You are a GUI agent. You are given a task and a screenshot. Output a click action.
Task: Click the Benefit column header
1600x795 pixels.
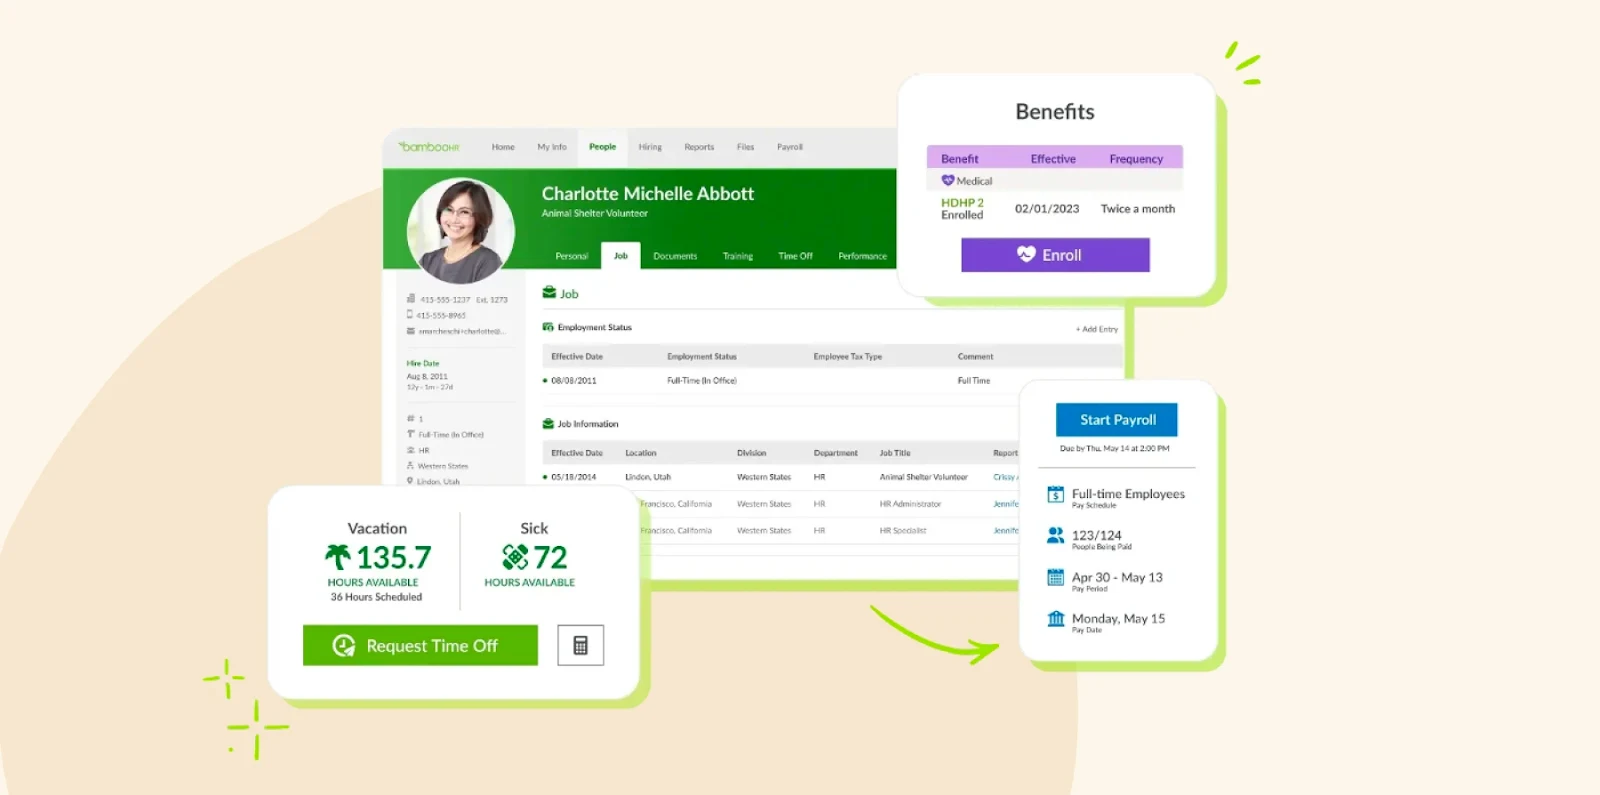click(x=960, y=159)
